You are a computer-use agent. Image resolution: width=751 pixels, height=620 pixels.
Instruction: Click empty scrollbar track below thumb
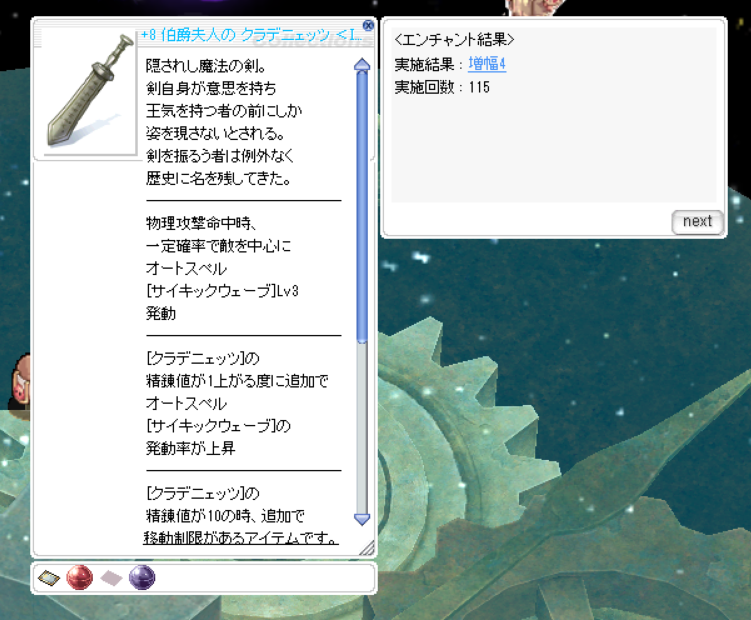click(362, 430)
